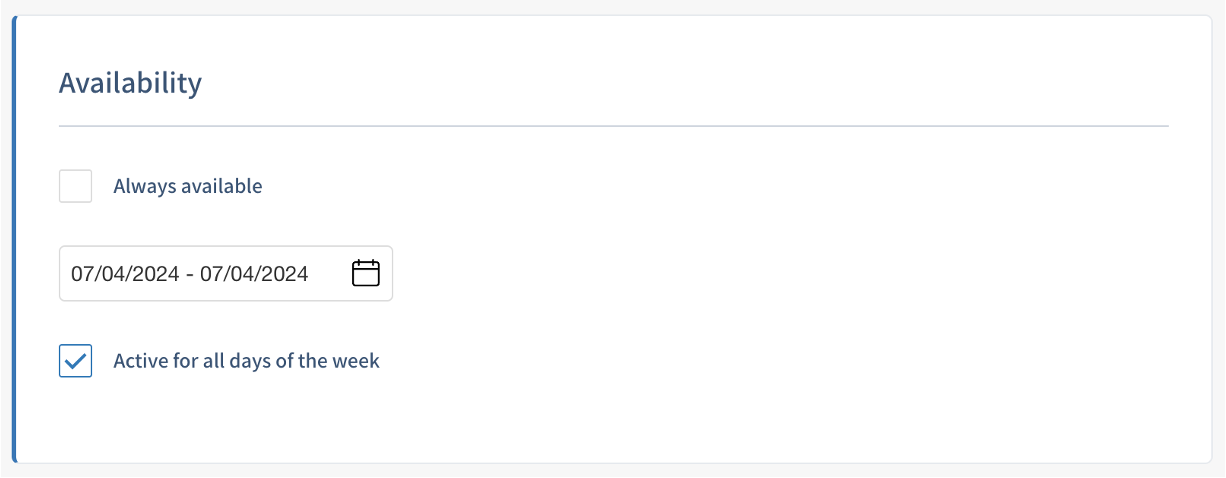Disable the all days of the week option
Screen dimensions: 1226x478
76,361
